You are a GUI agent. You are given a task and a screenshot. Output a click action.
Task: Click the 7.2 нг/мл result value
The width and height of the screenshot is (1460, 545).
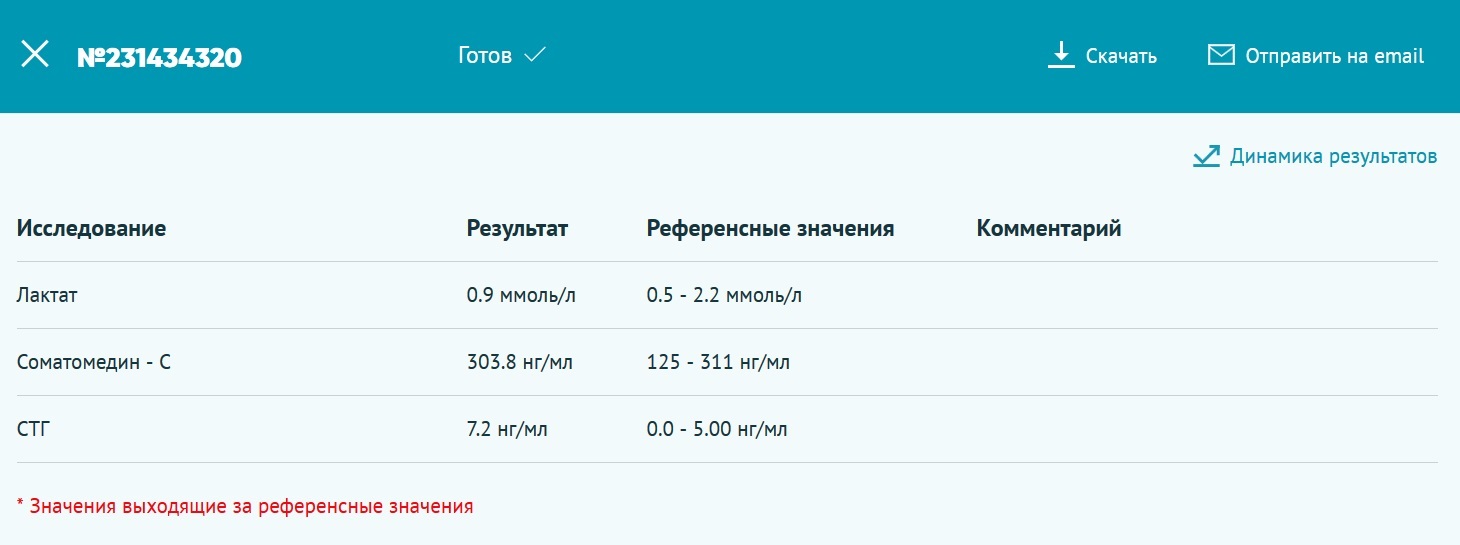[x=507, y=429]
